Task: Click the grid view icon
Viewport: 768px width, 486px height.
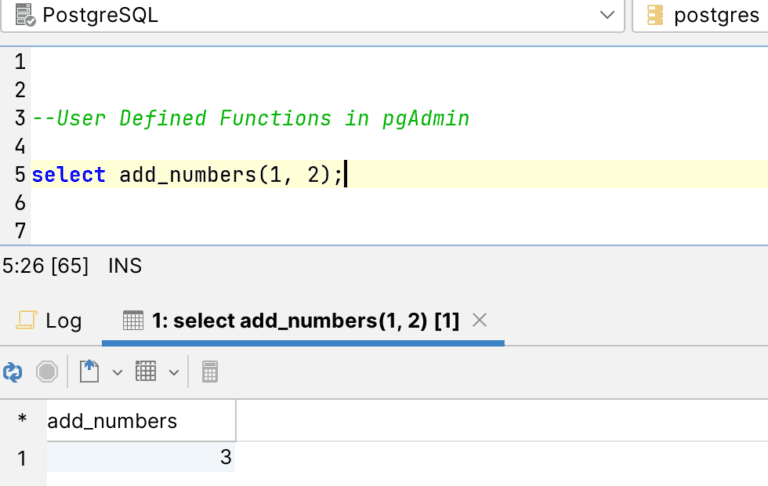Action: coord(146,372)
